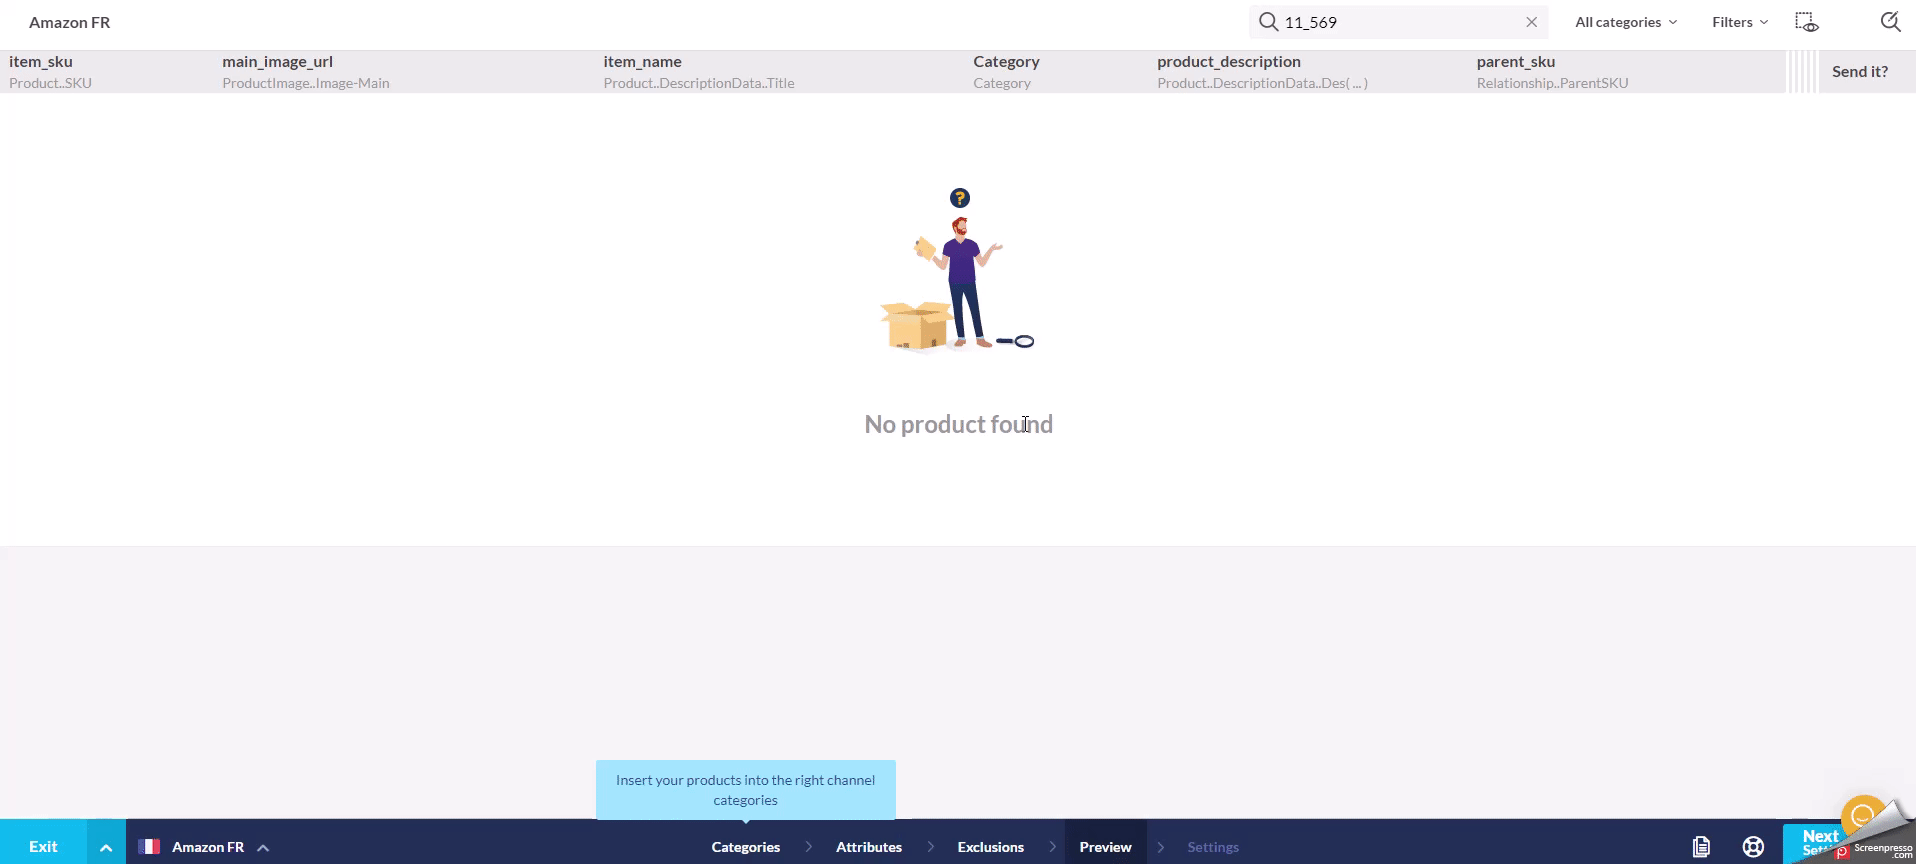
Task: Go to the Categories step
Action: 745,846
